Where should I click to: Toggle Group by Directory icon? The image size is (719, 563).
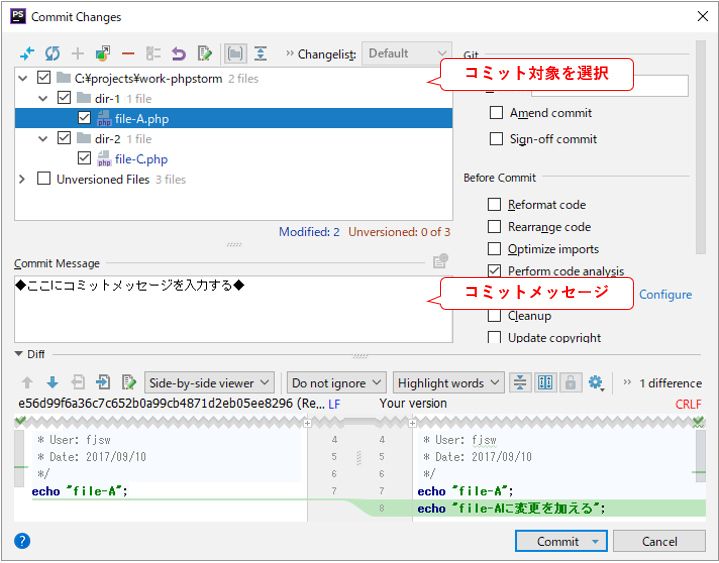point(235,54)
